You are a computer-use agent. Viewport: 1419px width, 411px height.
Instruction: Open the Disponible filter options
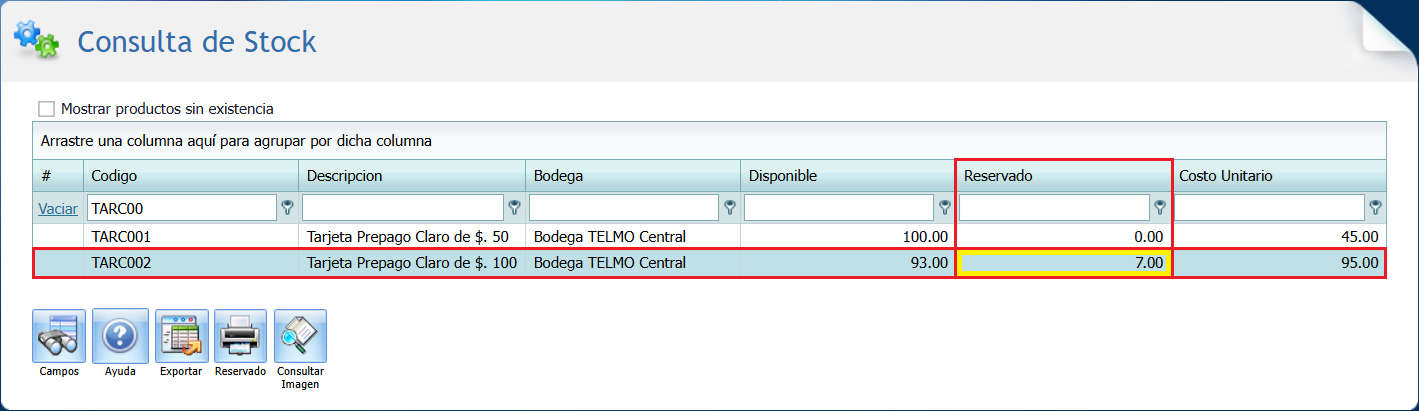coord(945,208)
